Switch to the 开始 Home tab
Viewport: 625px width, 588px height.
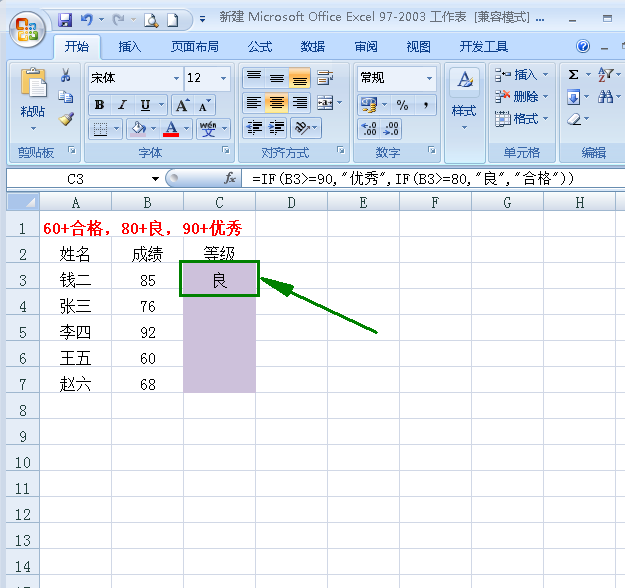(77, 47)
